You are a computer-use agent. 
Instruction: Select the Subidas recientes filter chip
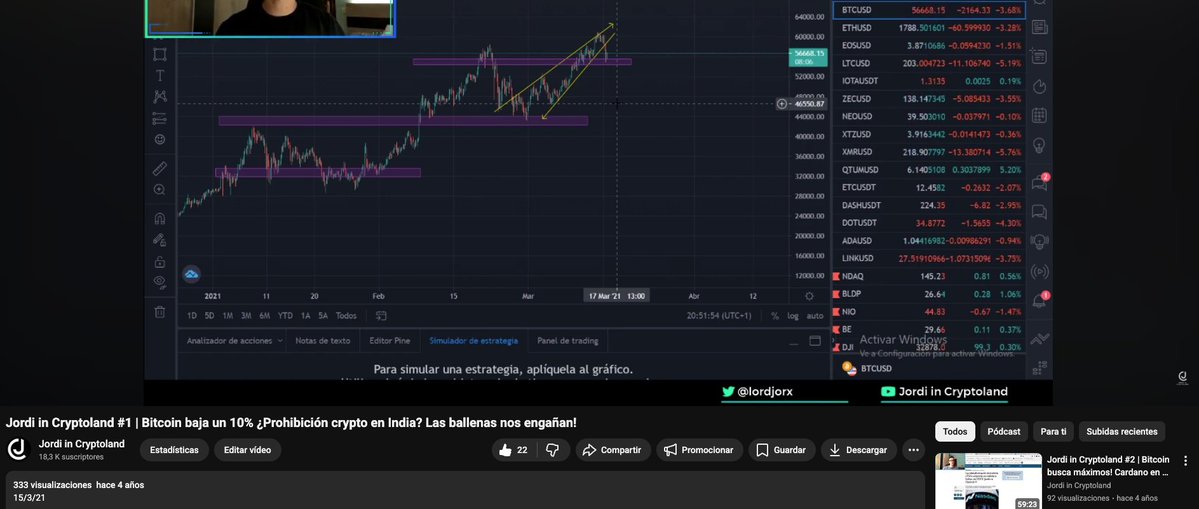[1122, 432]
